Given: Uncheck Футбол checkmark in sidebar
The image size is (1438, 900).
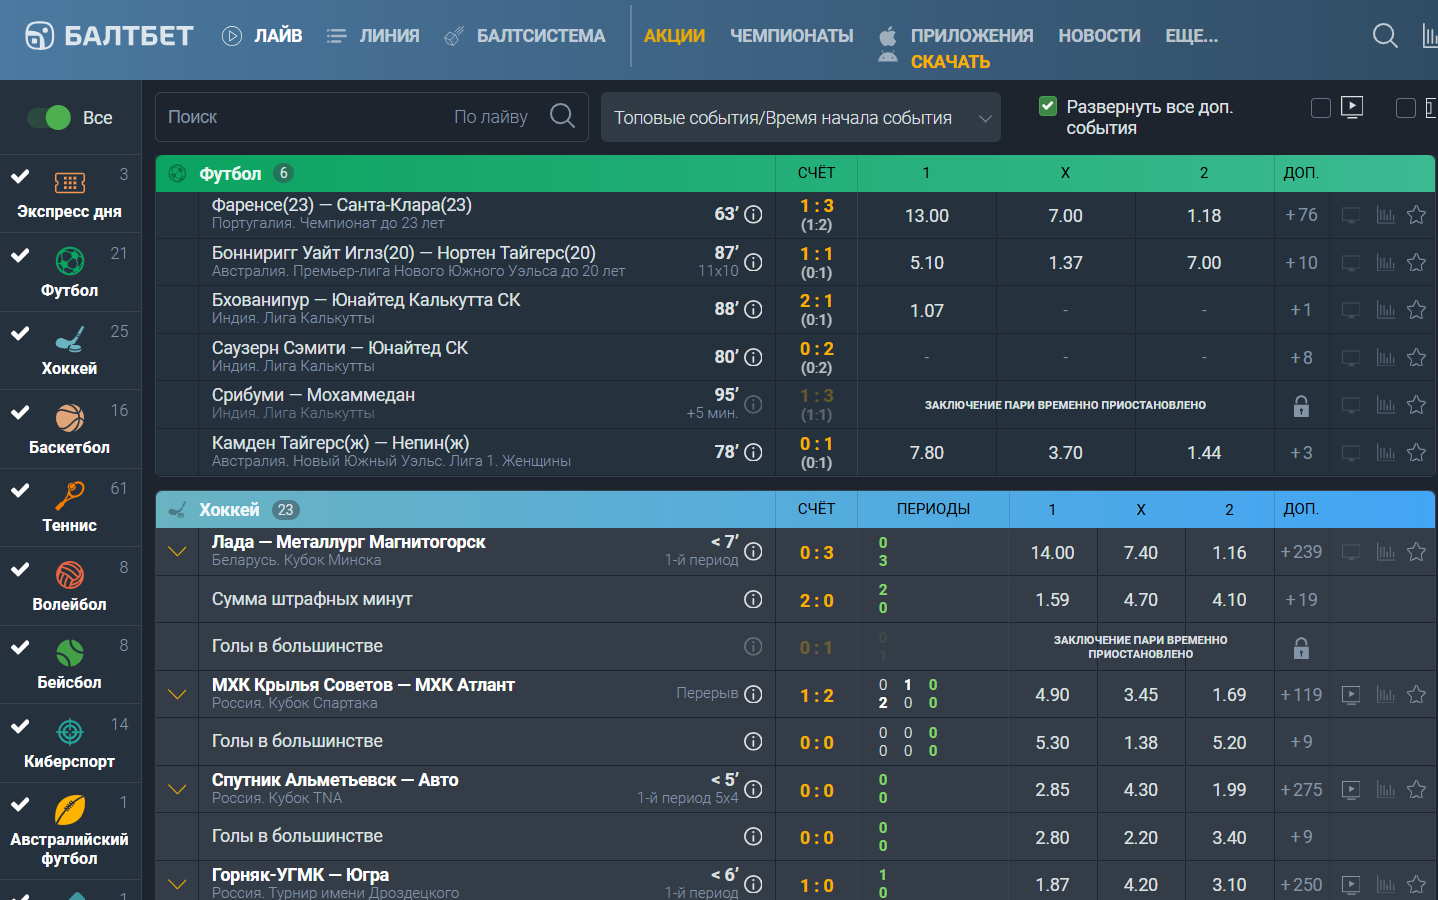Looking at the screenshot, I should click(x=20, y=255).
